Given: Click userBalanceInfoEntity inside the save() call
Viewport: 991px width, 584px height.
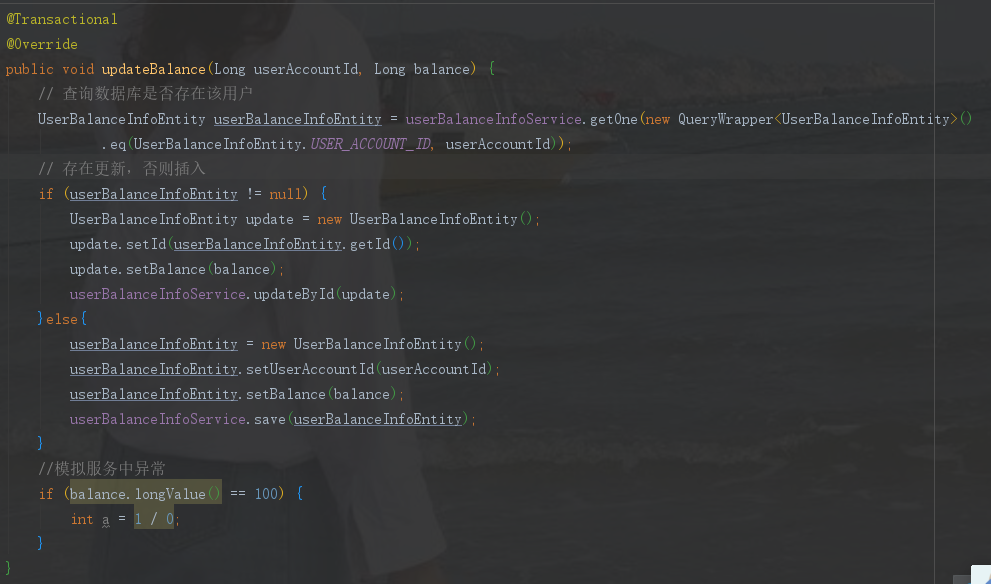Looking at the screenshot, I should [378, 420].
